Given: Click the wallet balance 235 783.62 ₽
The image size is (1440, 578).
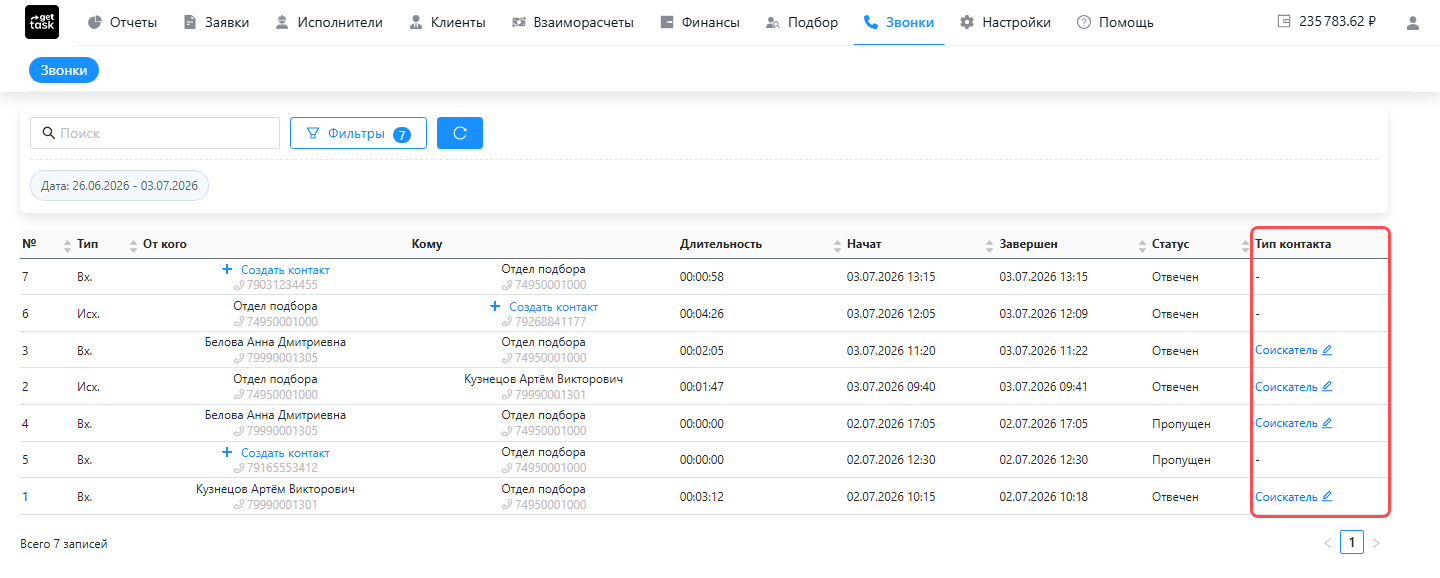Looking at the screenshot, I should pyautogui.click(x=1327, y=22).
